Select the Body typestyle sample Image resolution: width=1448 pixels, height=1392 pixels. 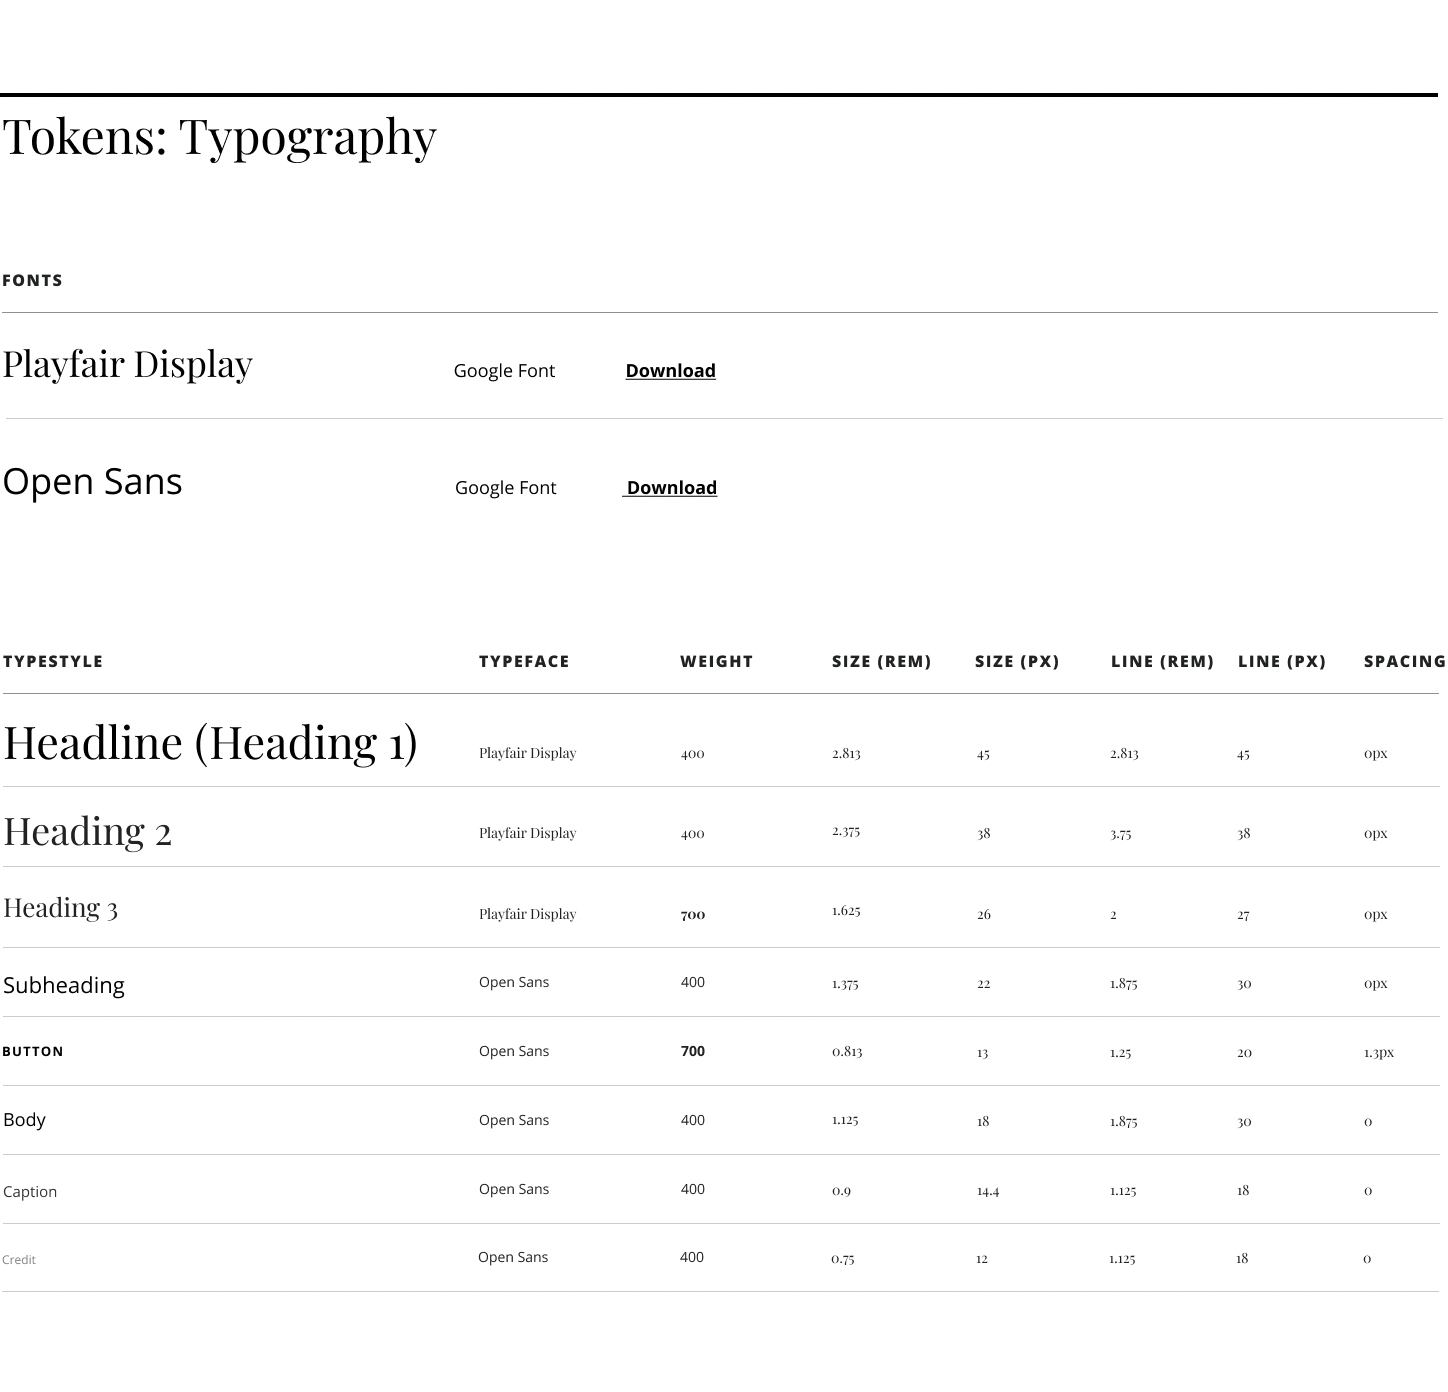tap(24, 1120)
